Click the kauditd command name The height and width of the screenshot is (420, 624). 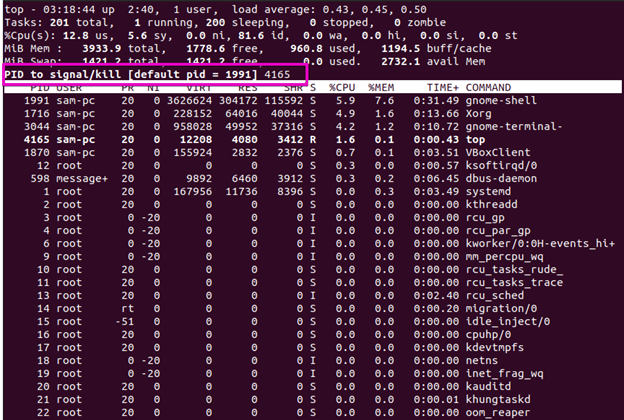[x=488, y=387]
